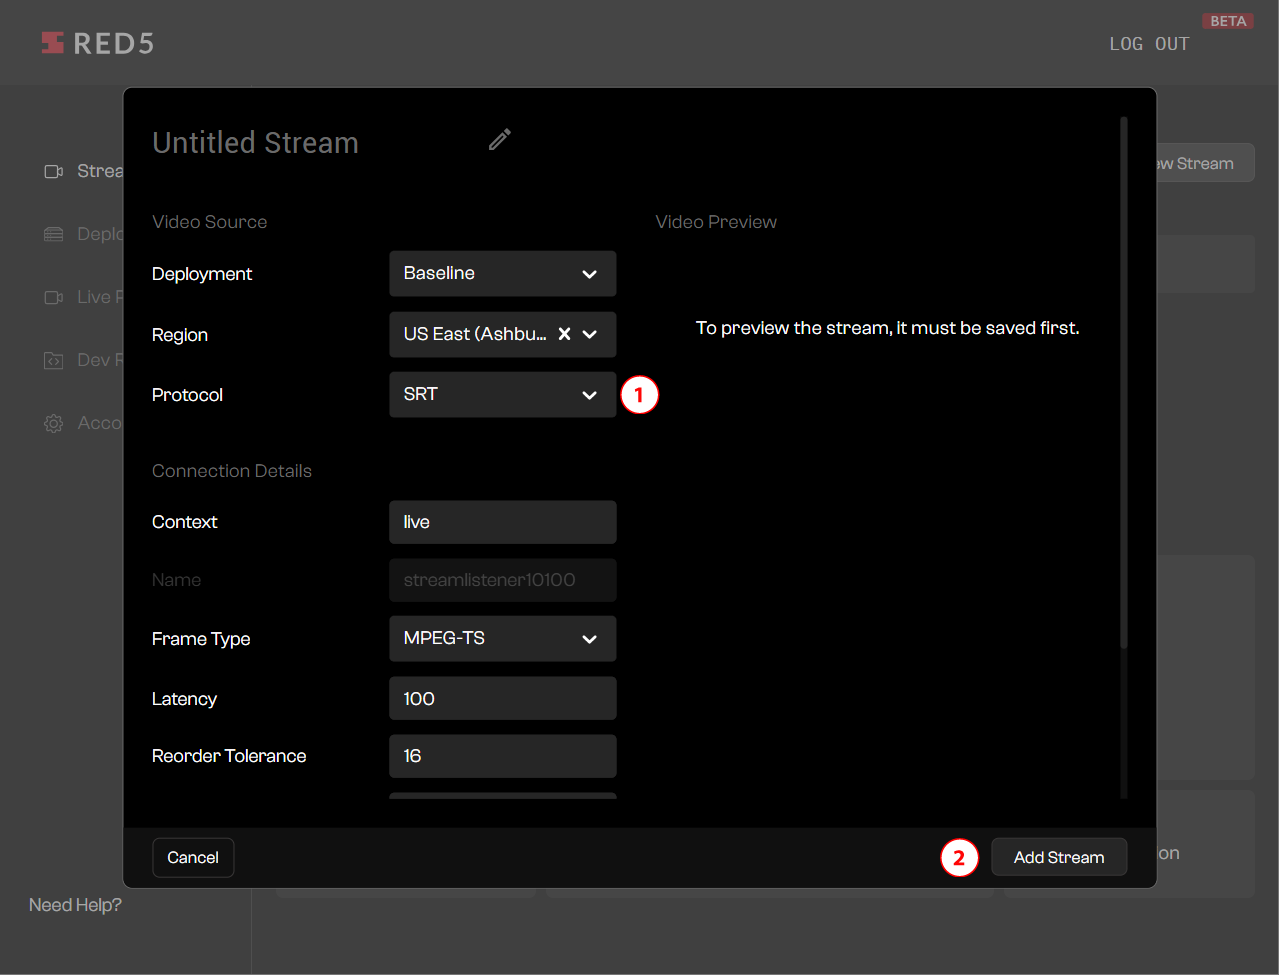Image resolution: width=1279 pixels, height=975 pixels.
Task: Click the Live Preview sidebar icon
Action: click(x=54, y=297)
